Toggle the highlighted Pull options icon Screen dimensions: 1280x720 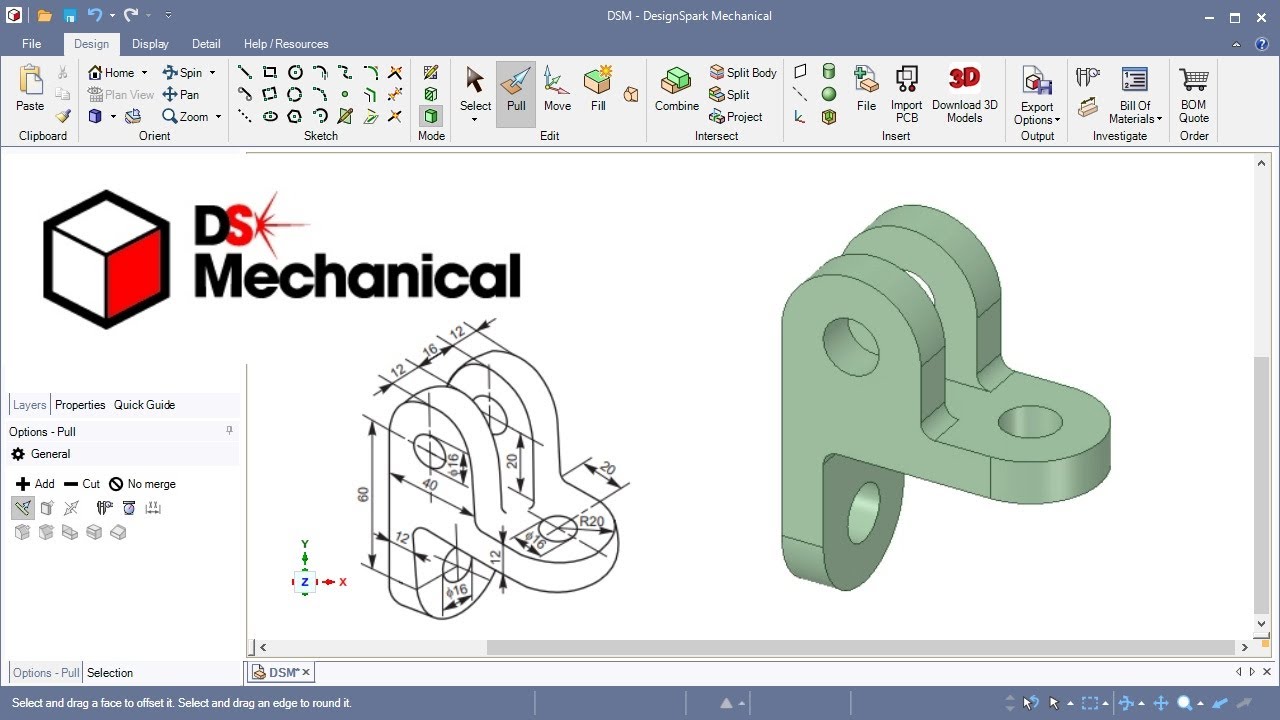[x=23, y=508]
